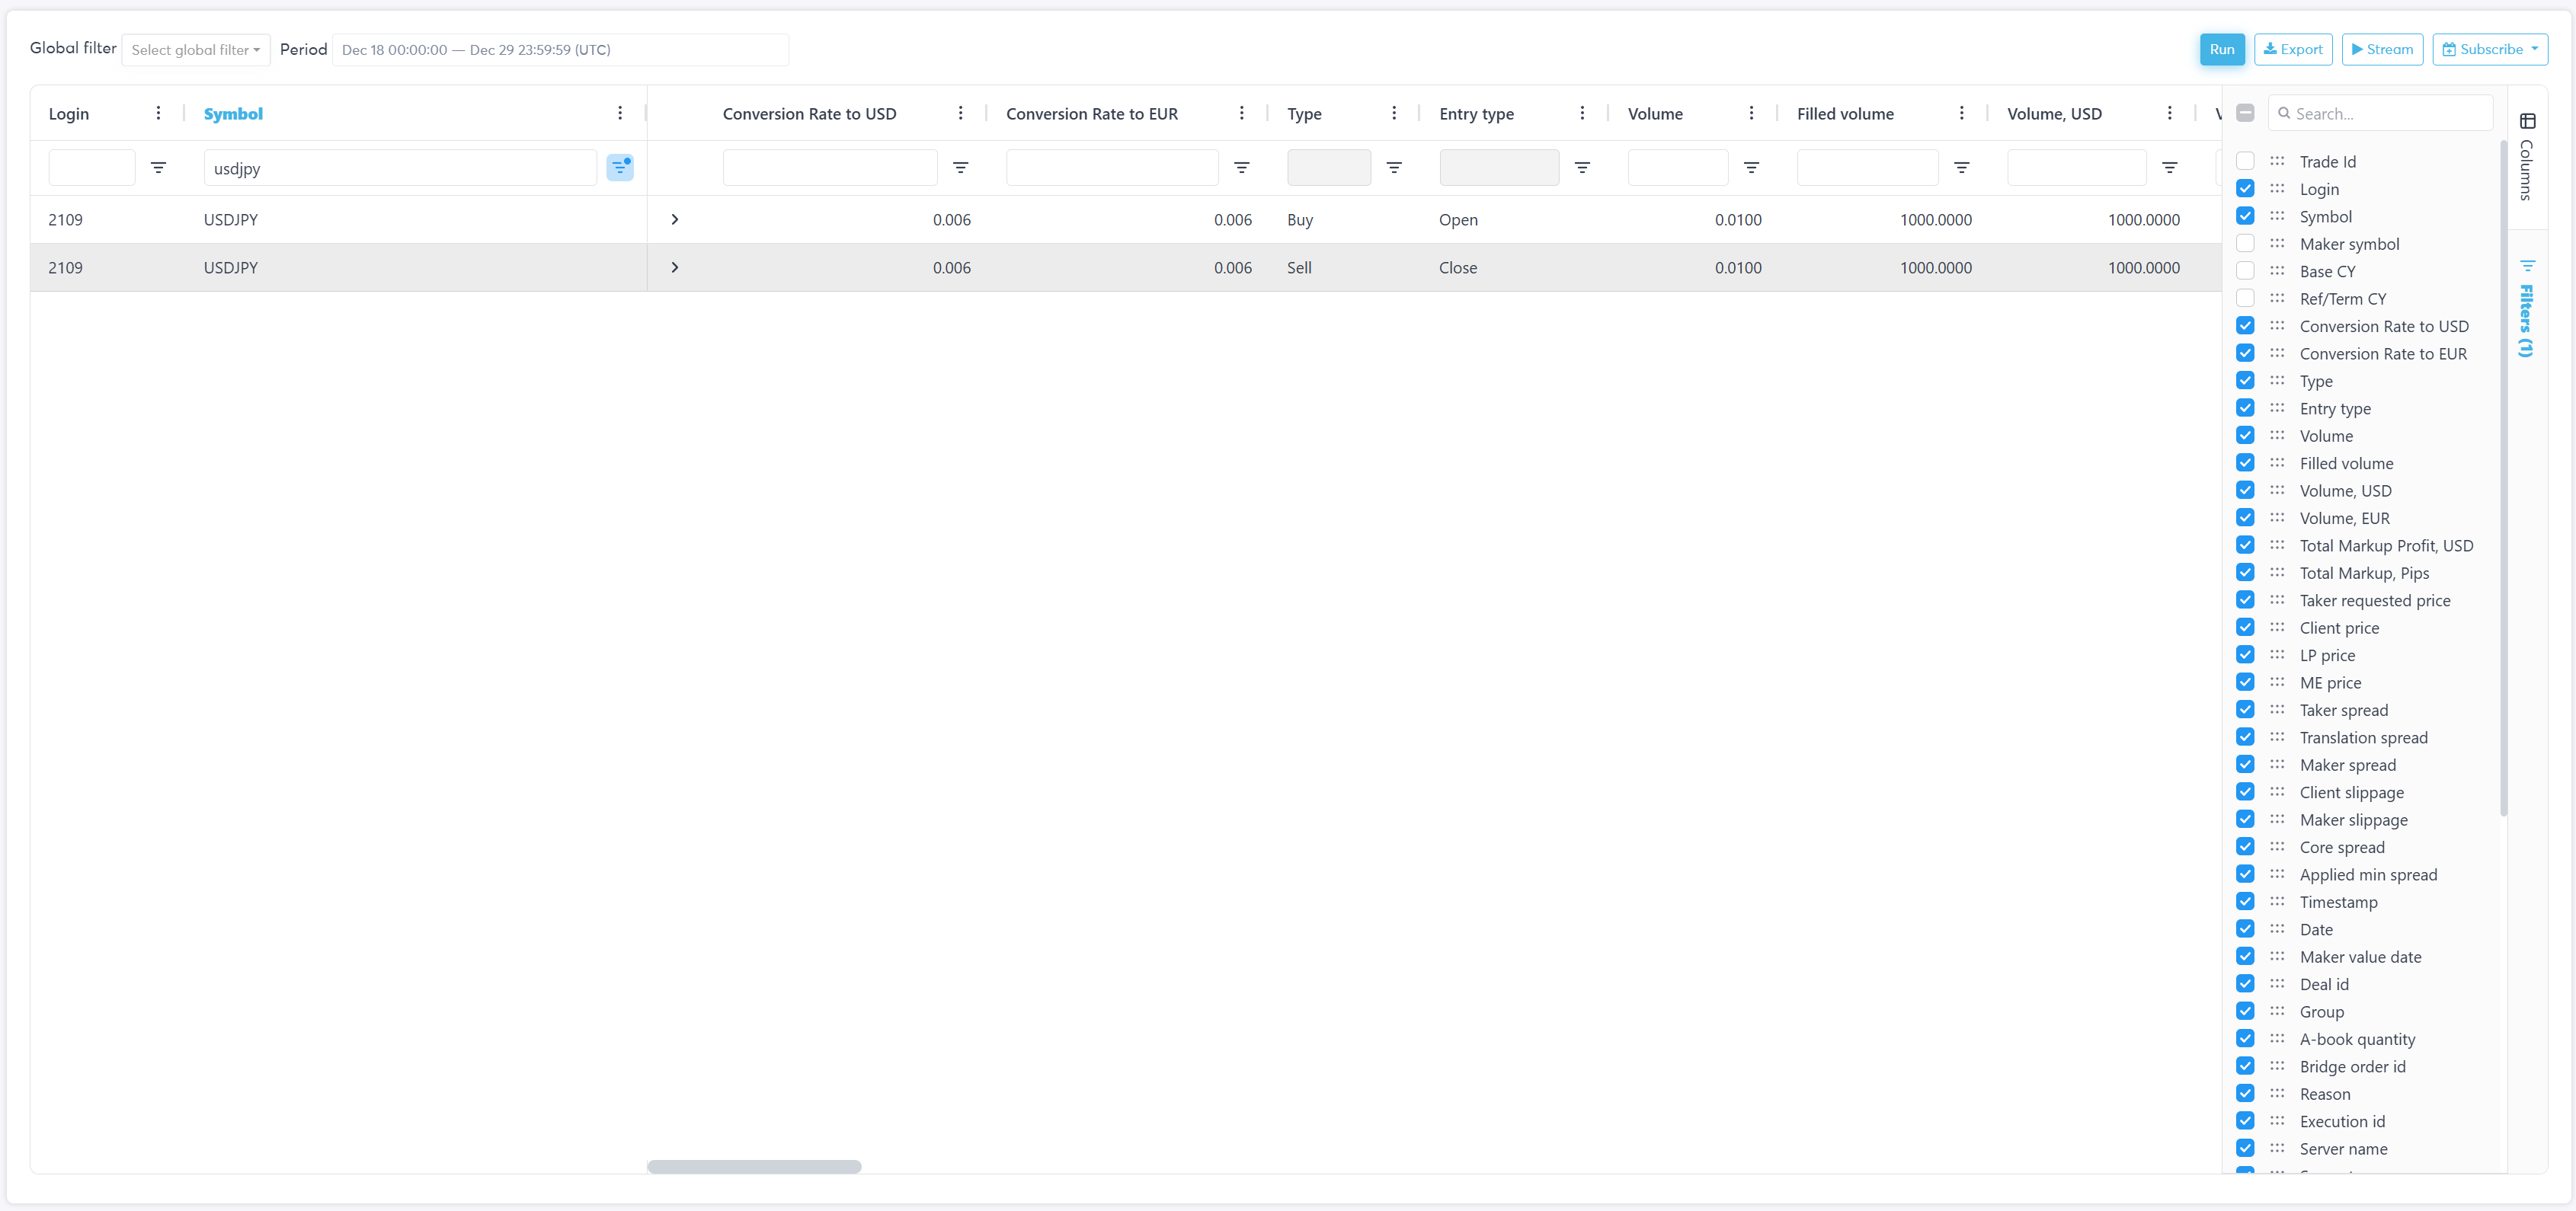2576x1211 pixels.
Task: Click the horizontal scrollbar under the table
Action: [x=754, y=1166]
